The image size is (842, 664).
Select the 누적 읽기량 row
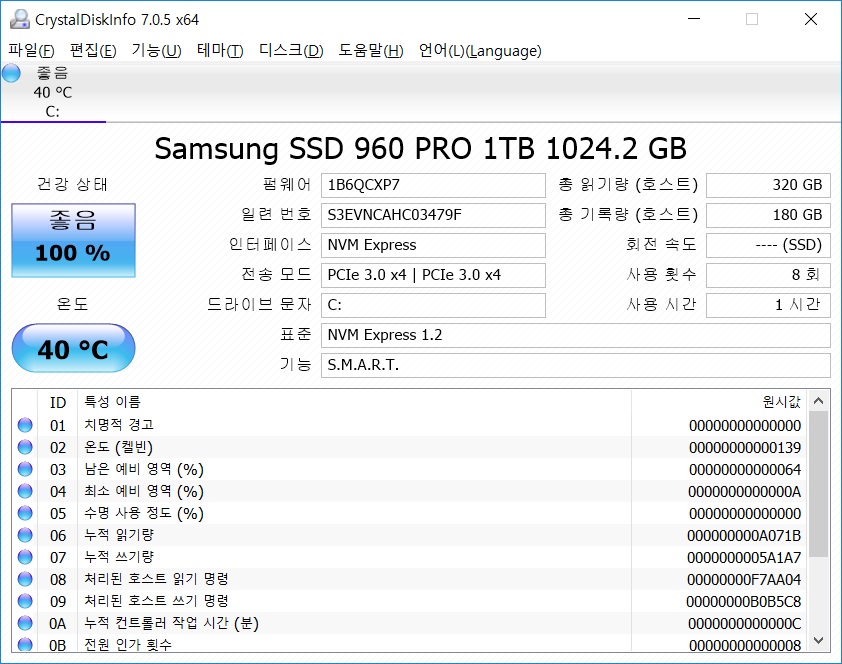coord(410,535)
